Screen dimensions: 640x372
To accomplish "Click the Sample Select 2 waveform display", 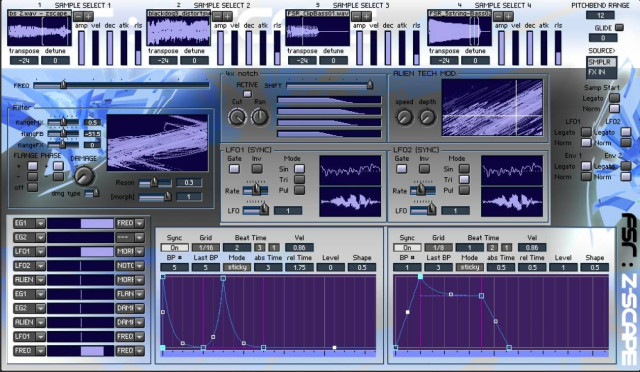I will [179, 31].
